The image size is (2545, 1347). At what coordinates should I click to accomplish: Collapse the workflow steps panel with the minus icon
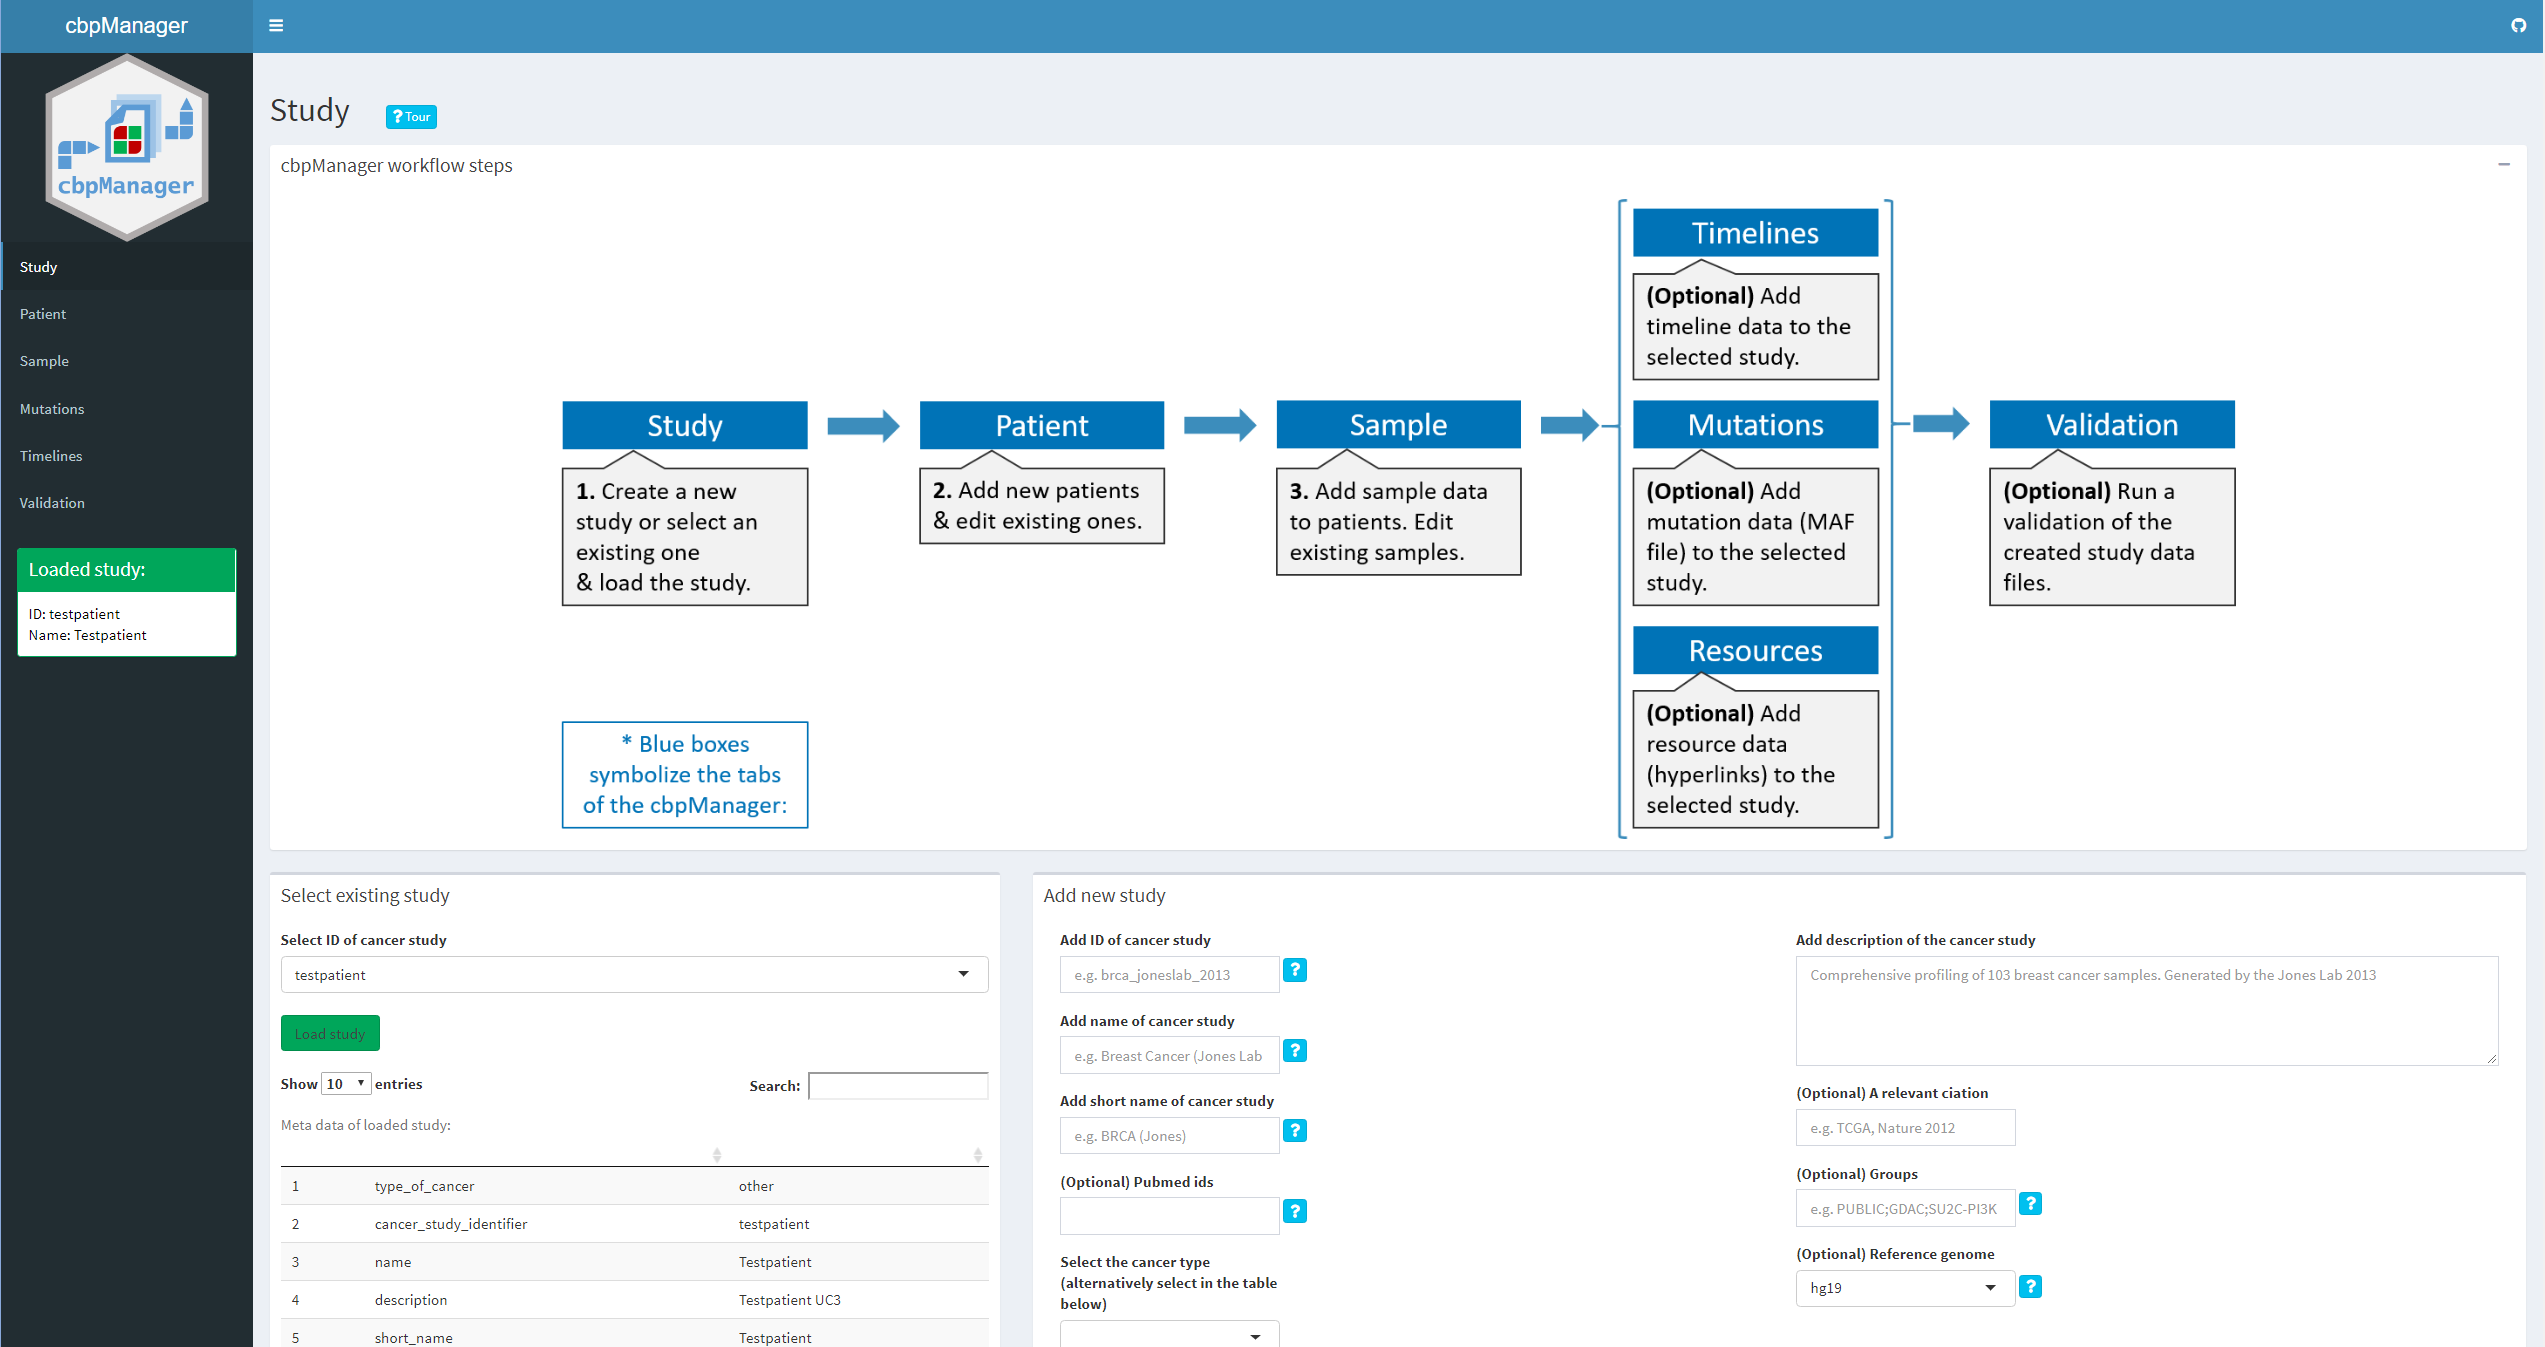point(2504,165)
